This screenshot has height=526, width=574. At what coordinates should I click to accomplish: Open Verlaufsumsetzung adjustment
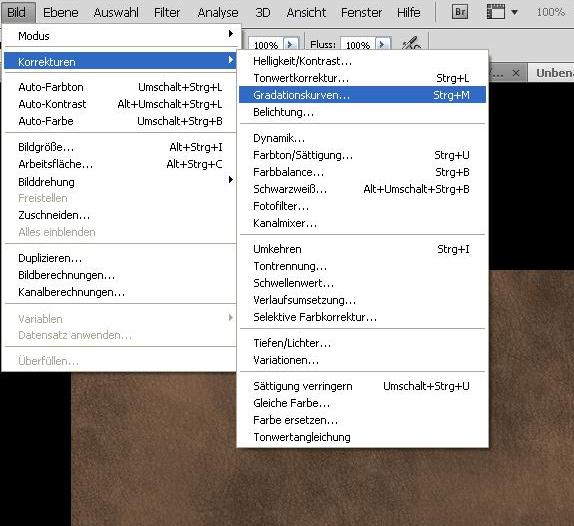coord(362,300)
